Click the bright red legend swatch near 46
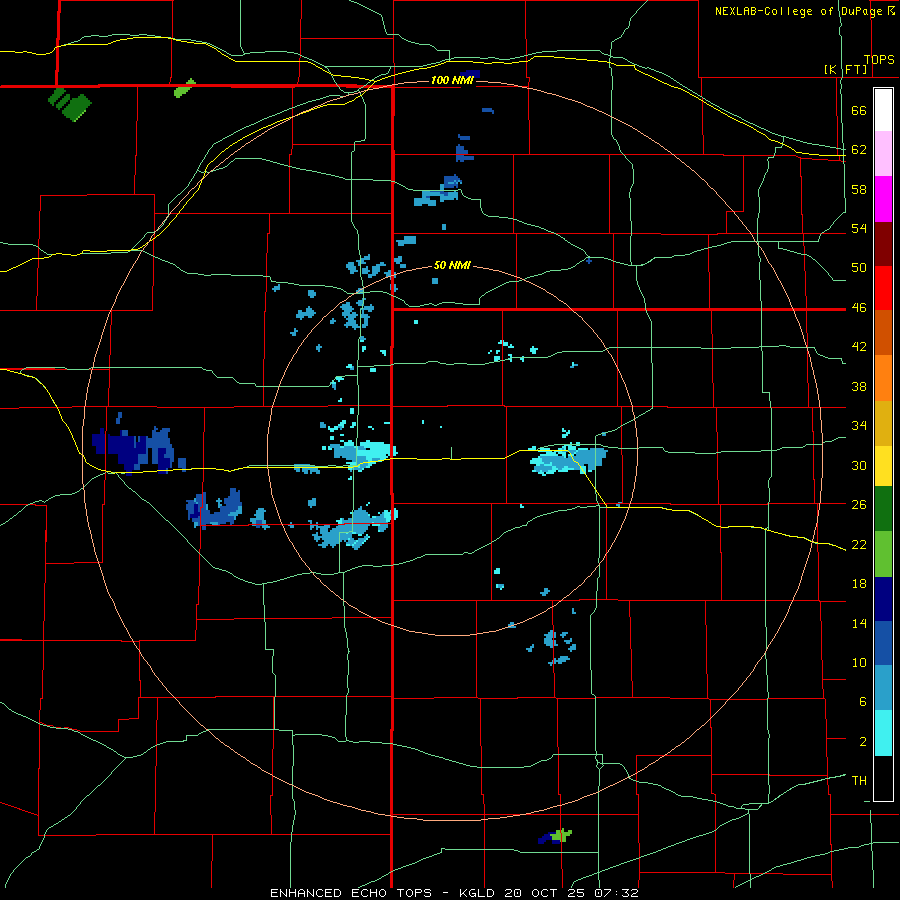Viewport: 900px width, 900px height. click(x=883, y=288)
